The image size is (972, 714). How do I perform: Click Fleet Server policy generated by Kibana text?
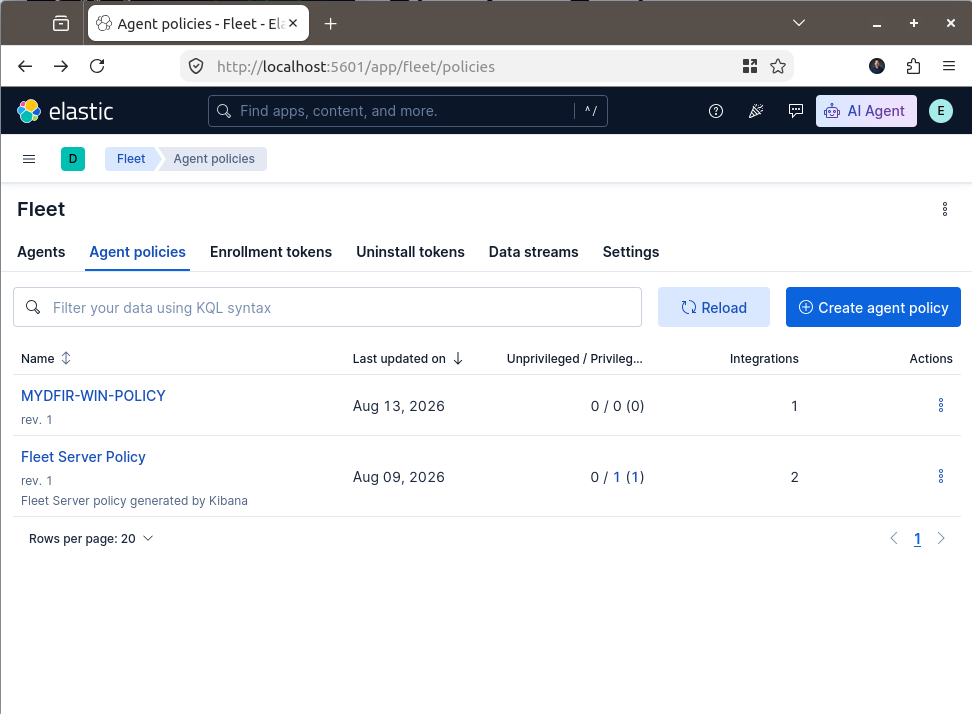(x=134, y=501)
